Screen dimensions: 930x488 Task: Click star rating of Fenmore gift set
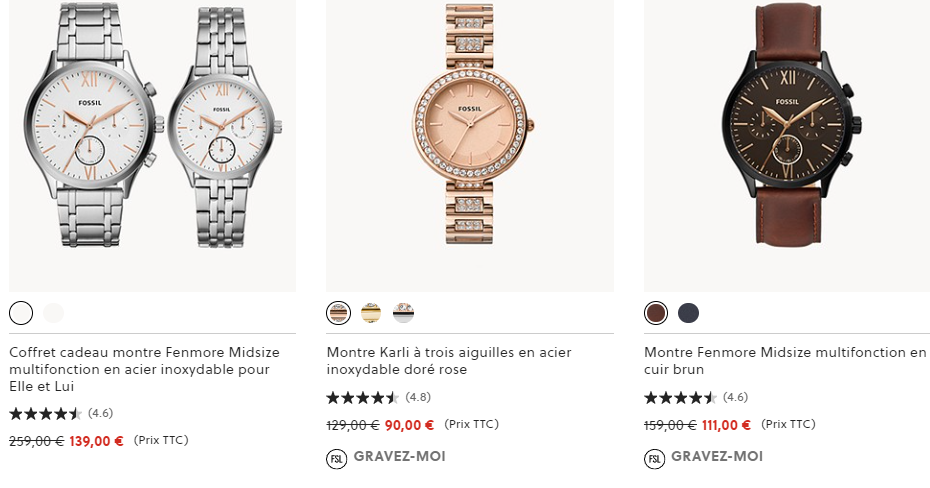point(46,413)
